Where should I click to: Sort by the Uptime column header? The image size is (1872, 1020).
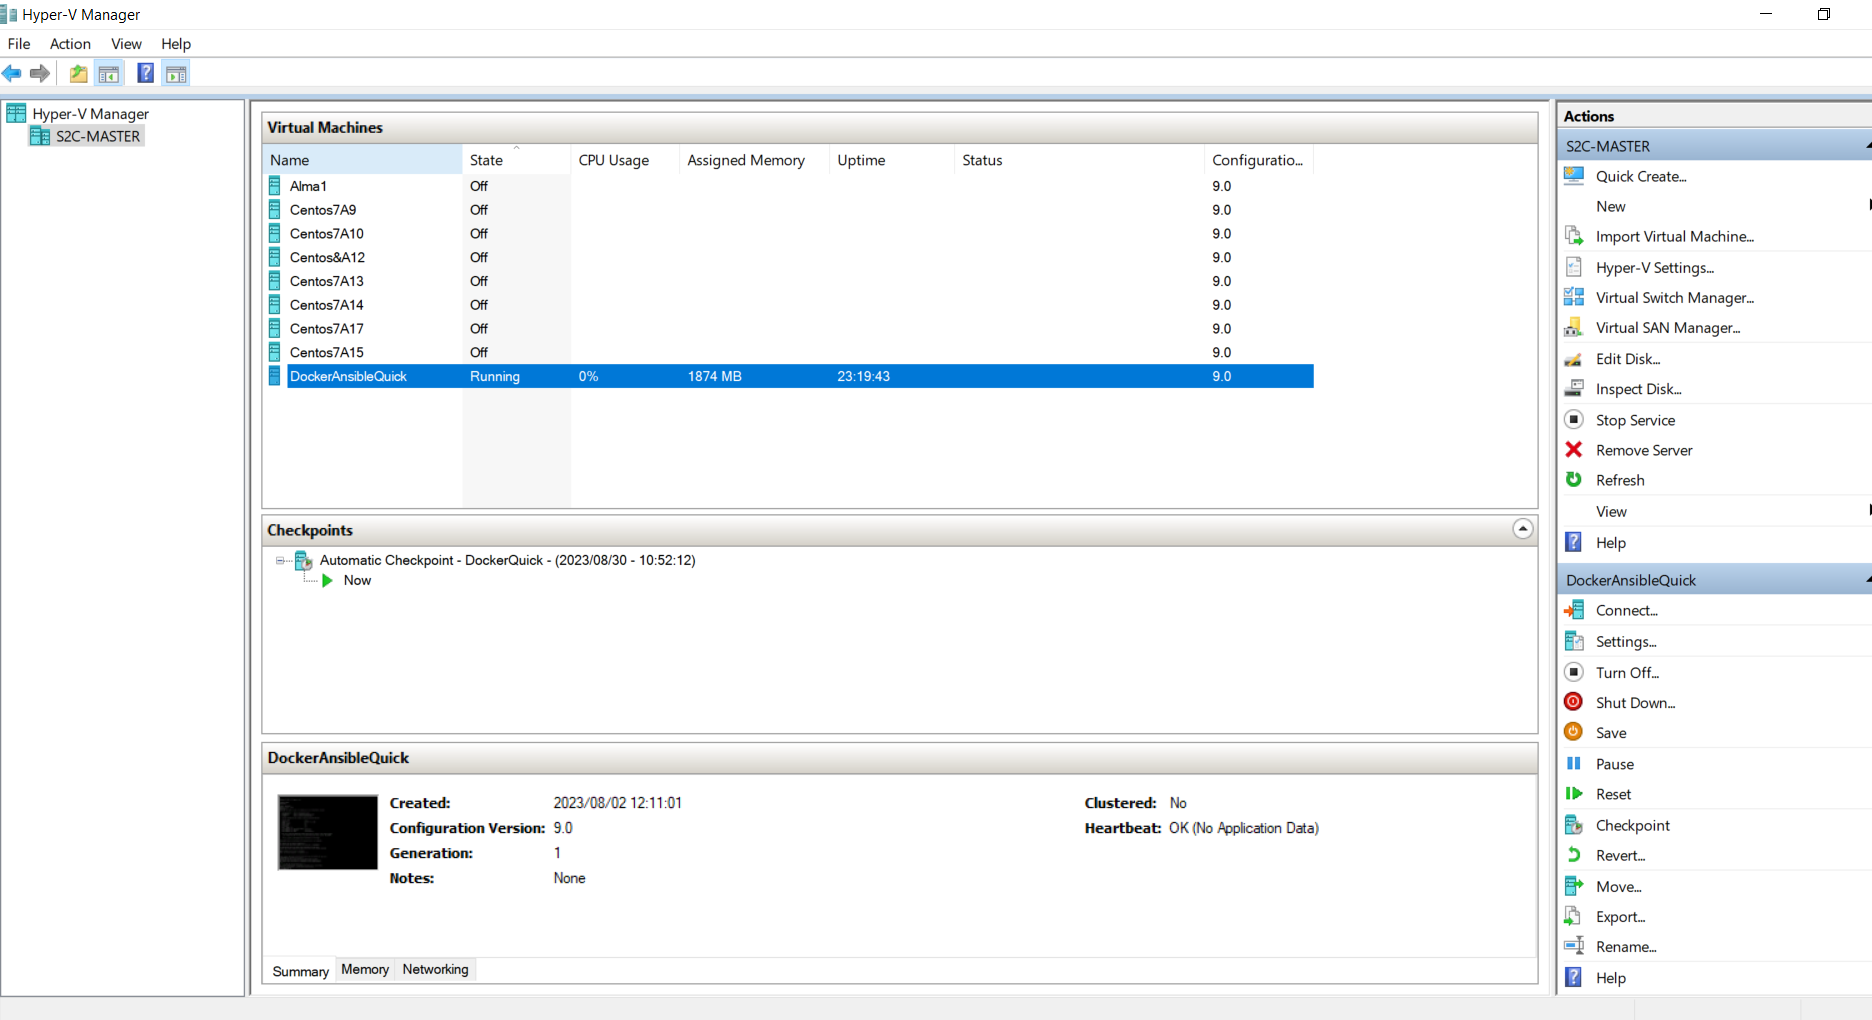(x=892, y=160)
